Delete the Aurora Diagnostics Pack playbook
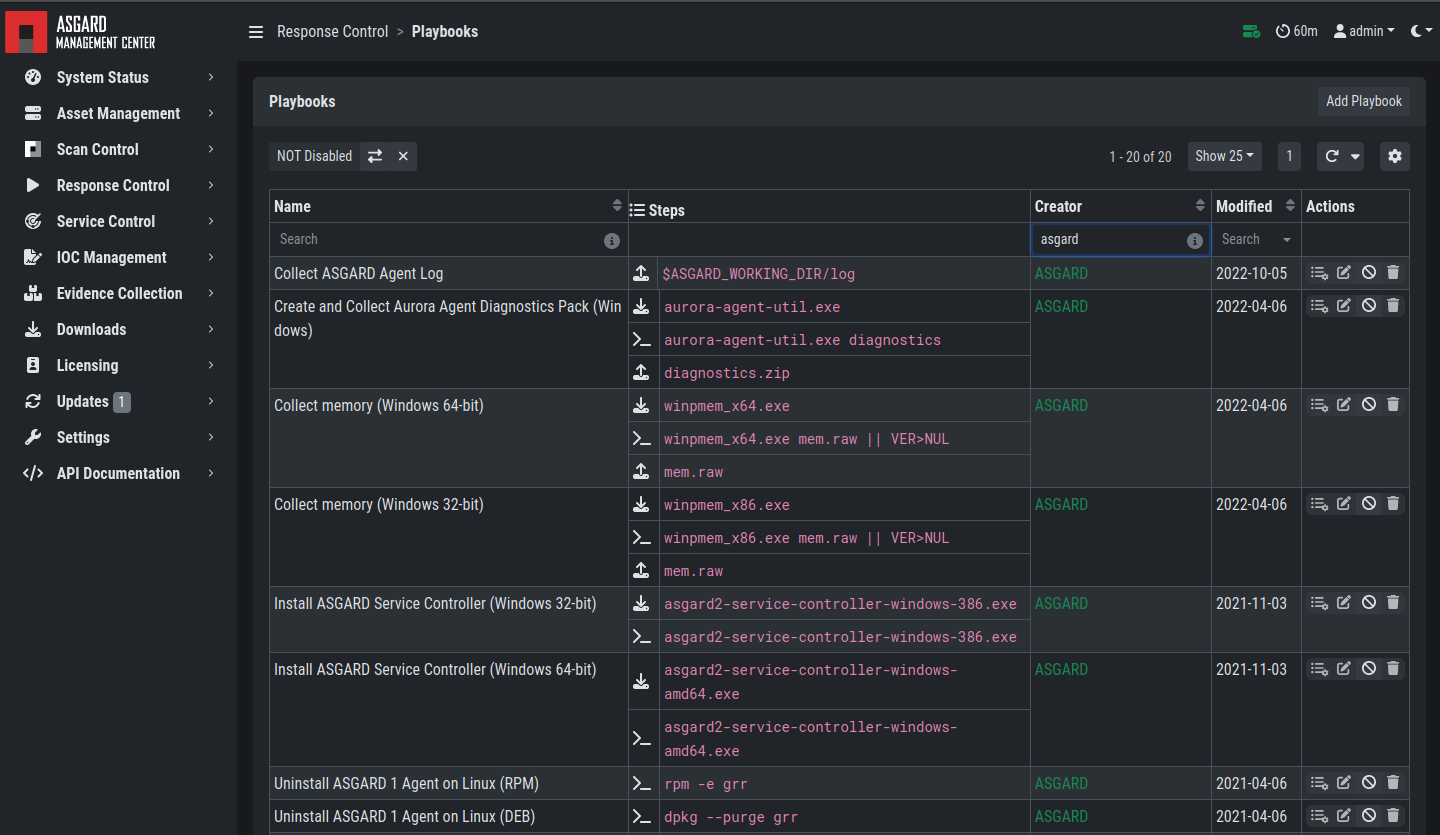1440x835 pixels. 1393,306
